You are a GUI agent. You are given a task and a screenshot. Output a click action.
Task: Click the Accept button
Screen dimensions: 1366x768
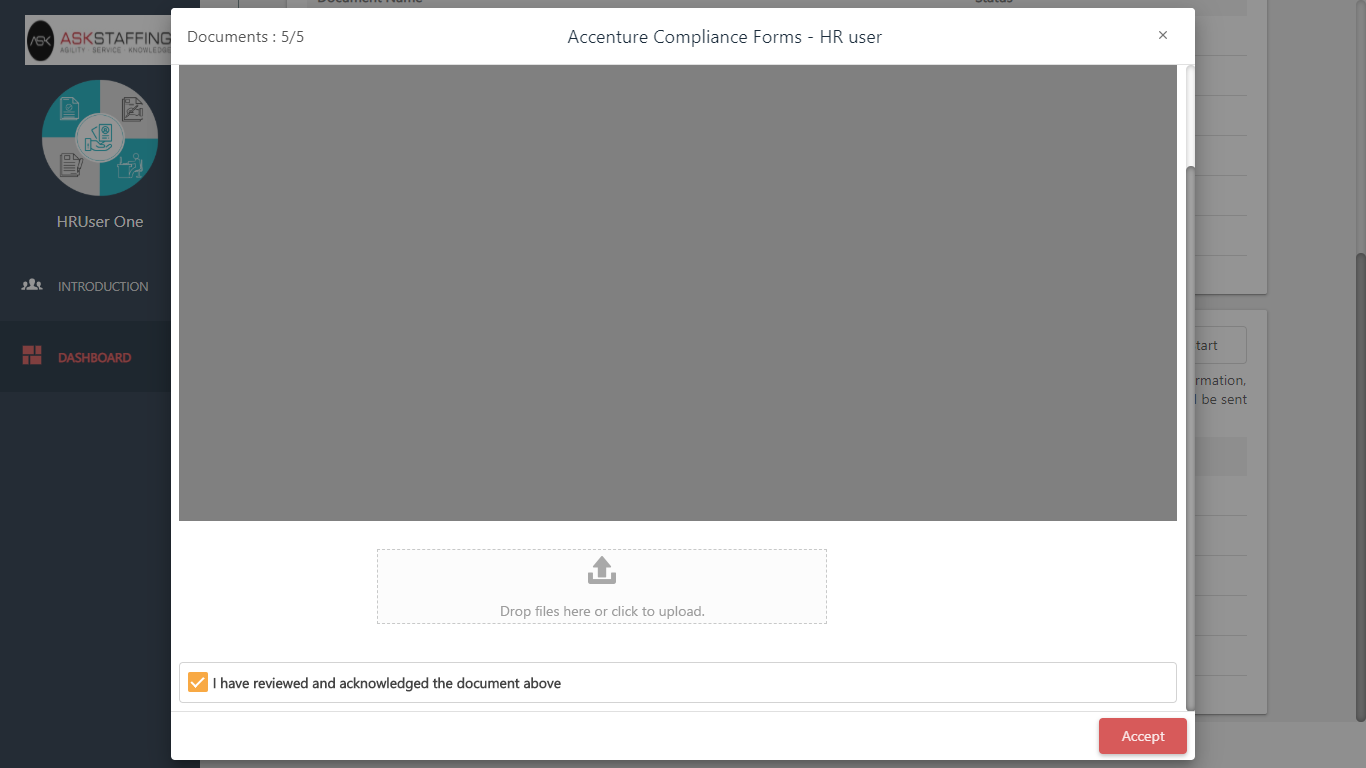tap(1142, 736)
